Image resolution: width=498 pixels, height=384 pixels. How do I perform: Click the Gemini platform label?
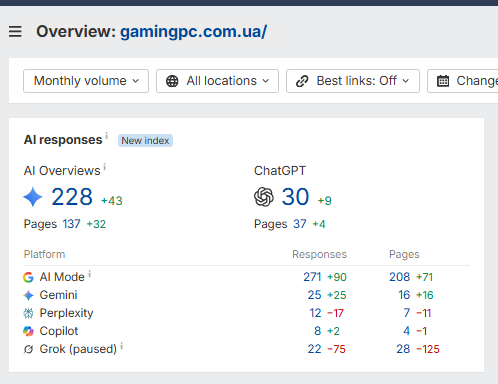pos(58,295)
